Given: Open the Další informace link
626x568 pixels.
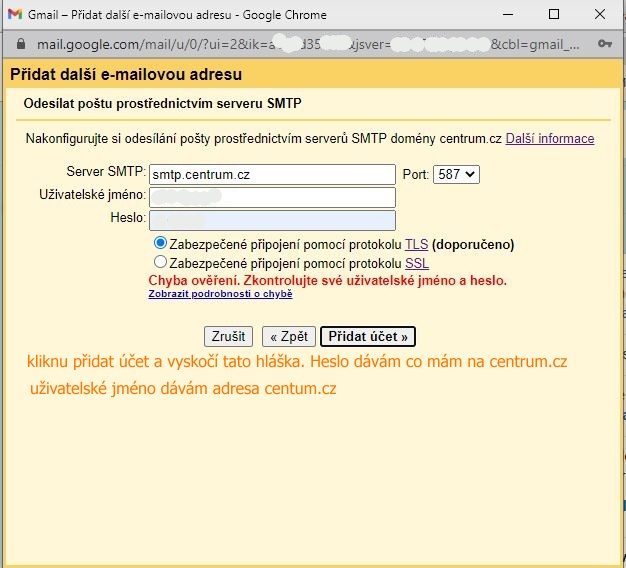Looking at the screenshot, I should (549, 139).
